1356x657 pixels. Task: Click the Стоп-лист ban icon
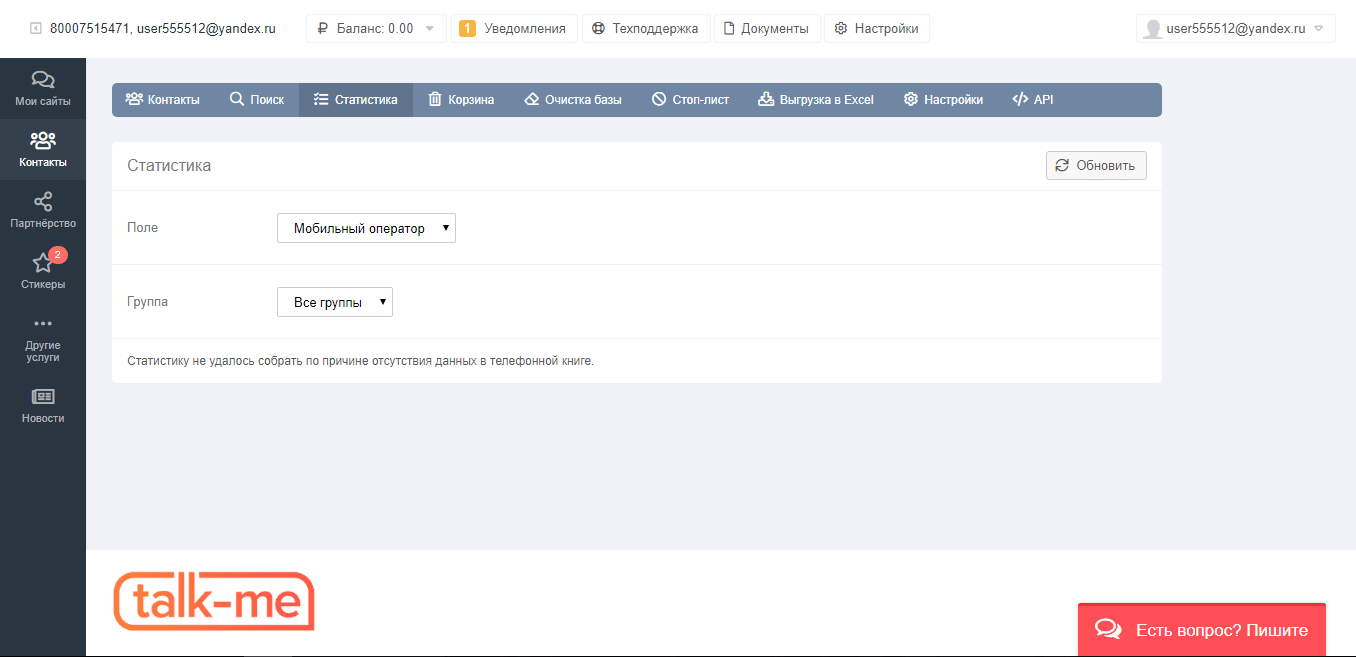(x=659, y=100)
